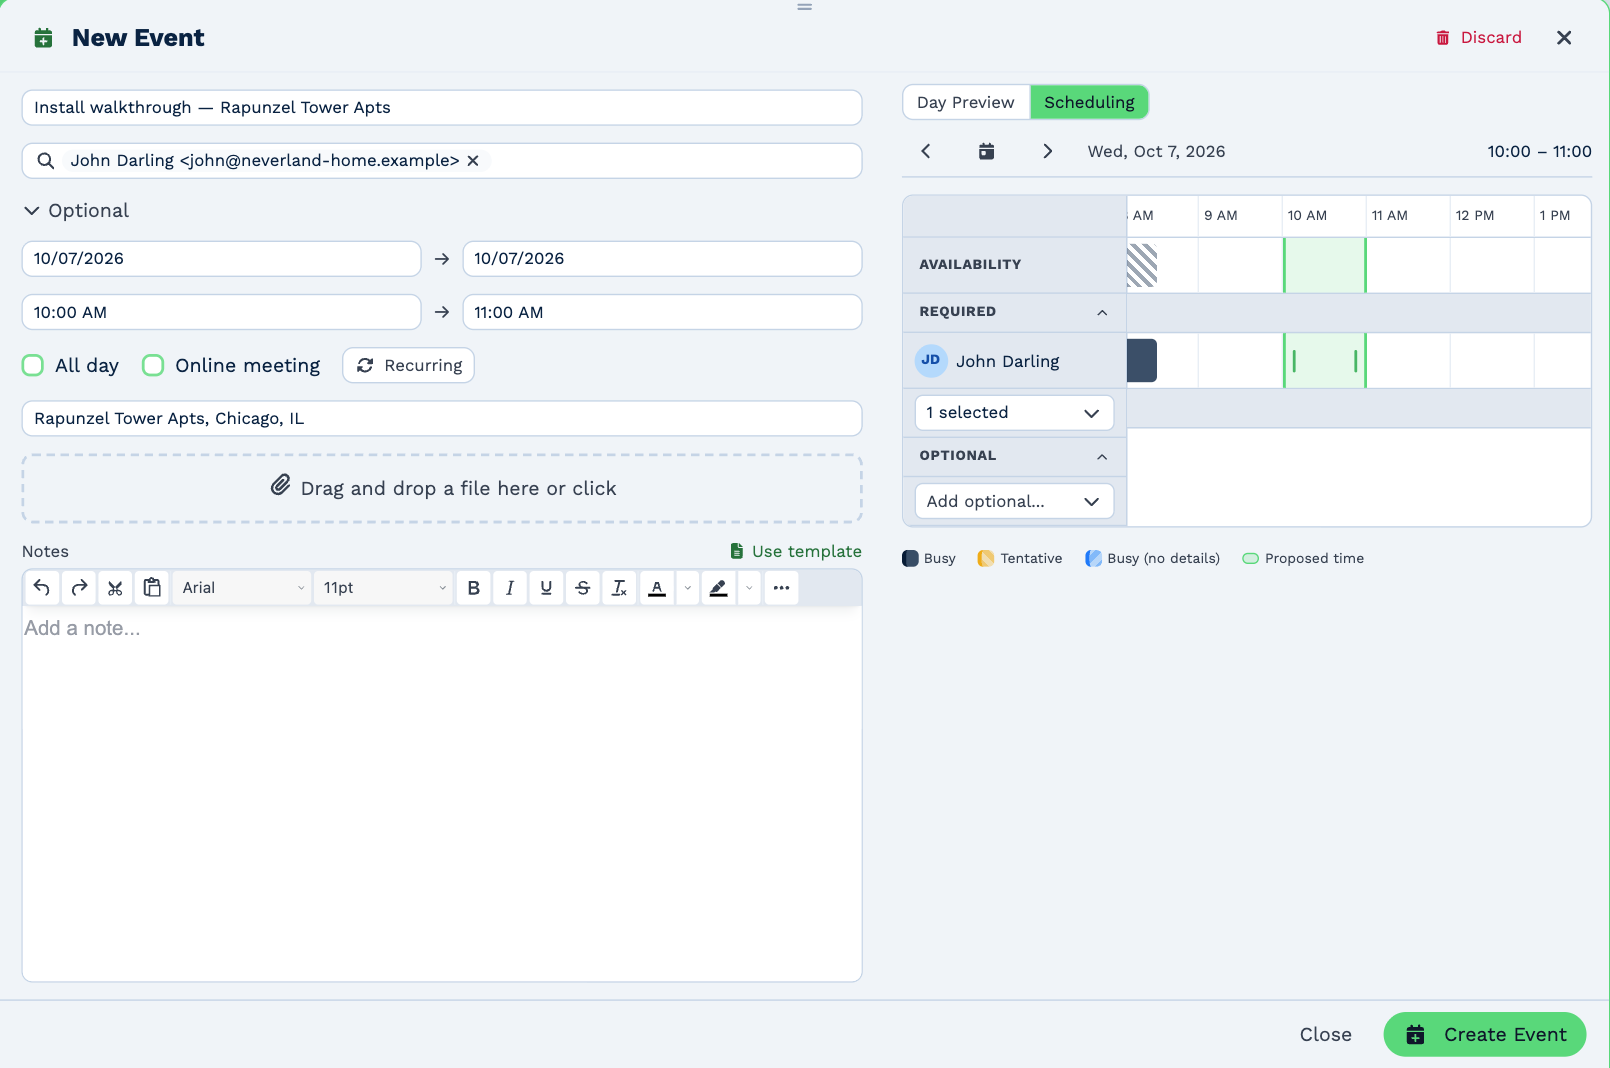Screen dimensions: 1610x1068
Task: Paste from clipboard in notes toolbar
Action: point(152,588)
